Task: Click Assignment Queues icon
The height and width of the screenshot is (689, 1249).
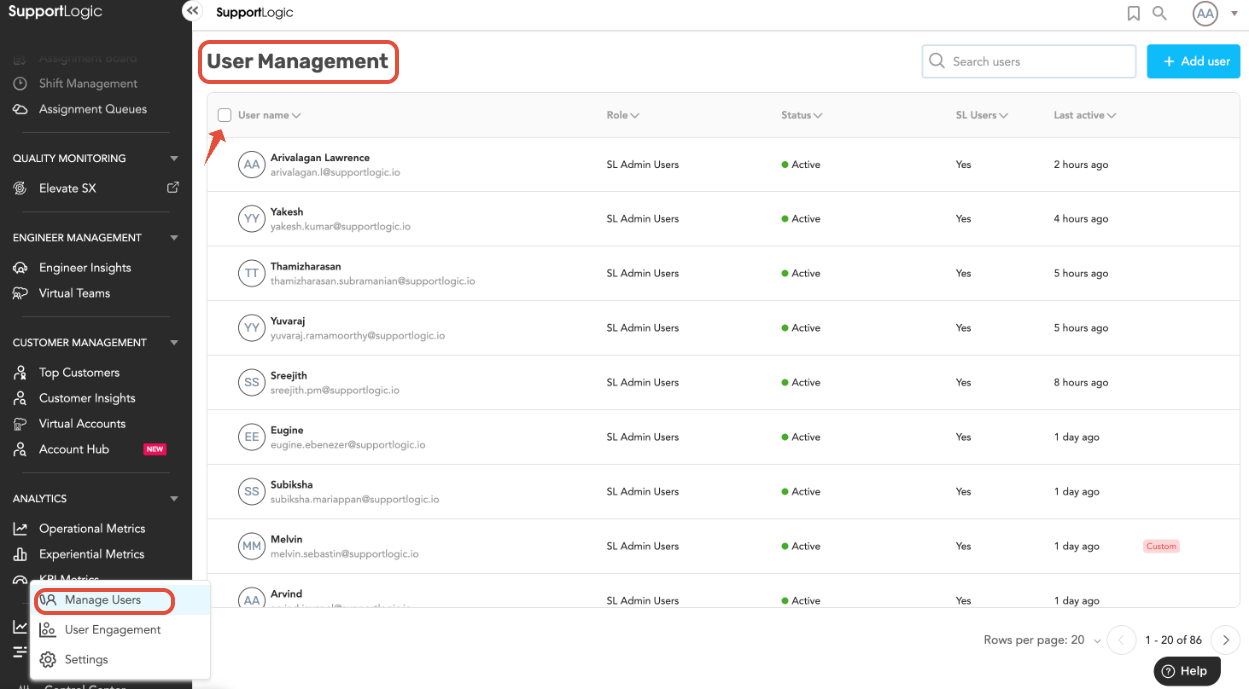Action: click(x=20, y=109)
